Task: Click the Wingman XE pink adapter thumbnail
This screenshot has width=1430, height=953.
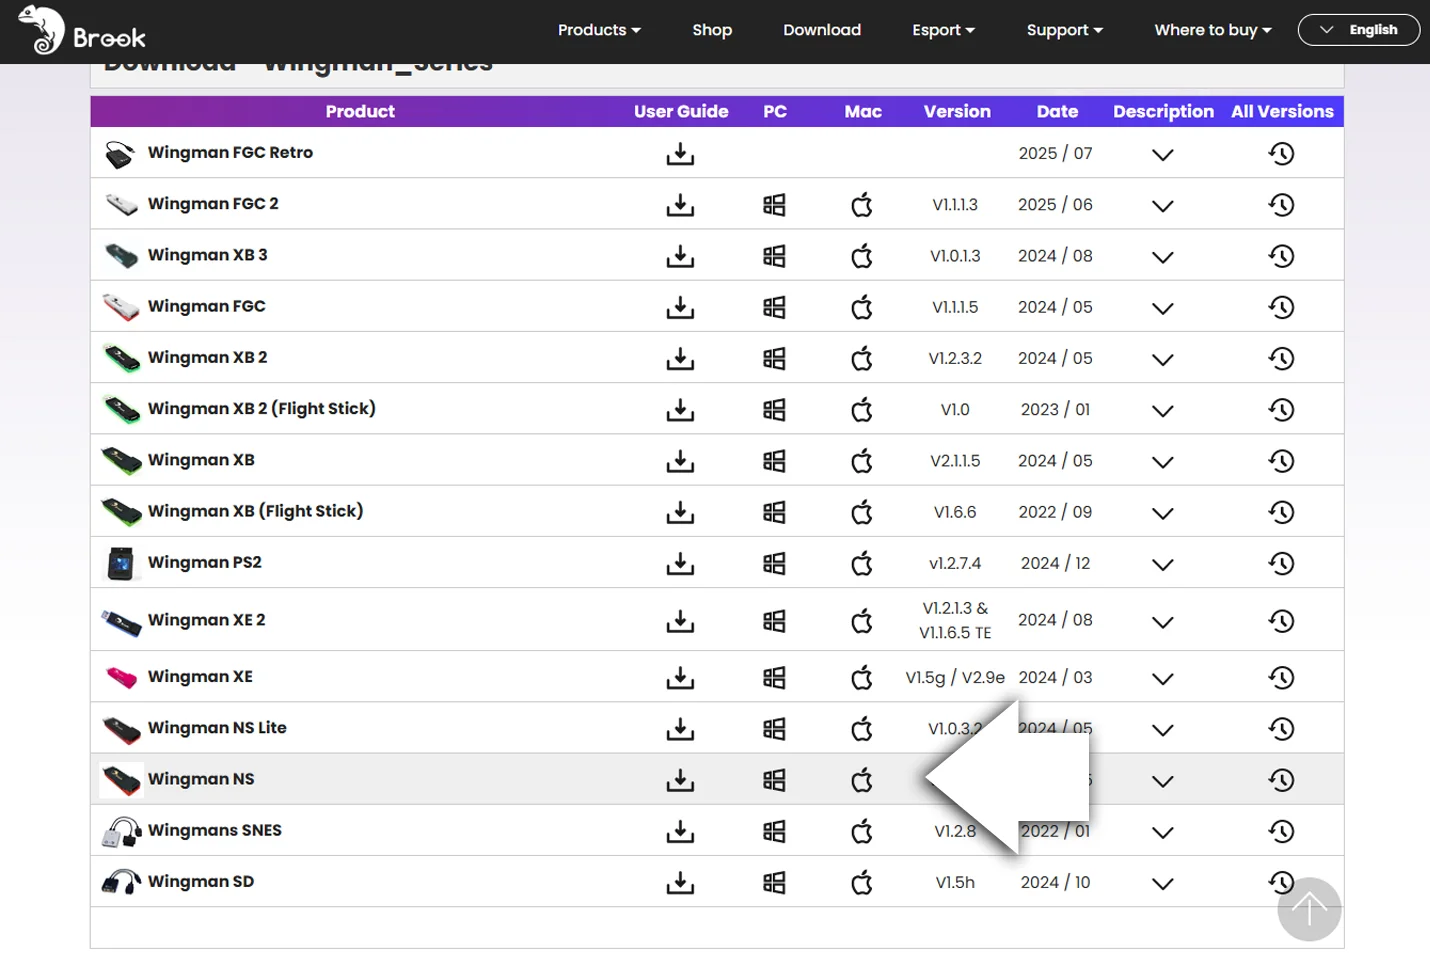Action: [121, 677]
